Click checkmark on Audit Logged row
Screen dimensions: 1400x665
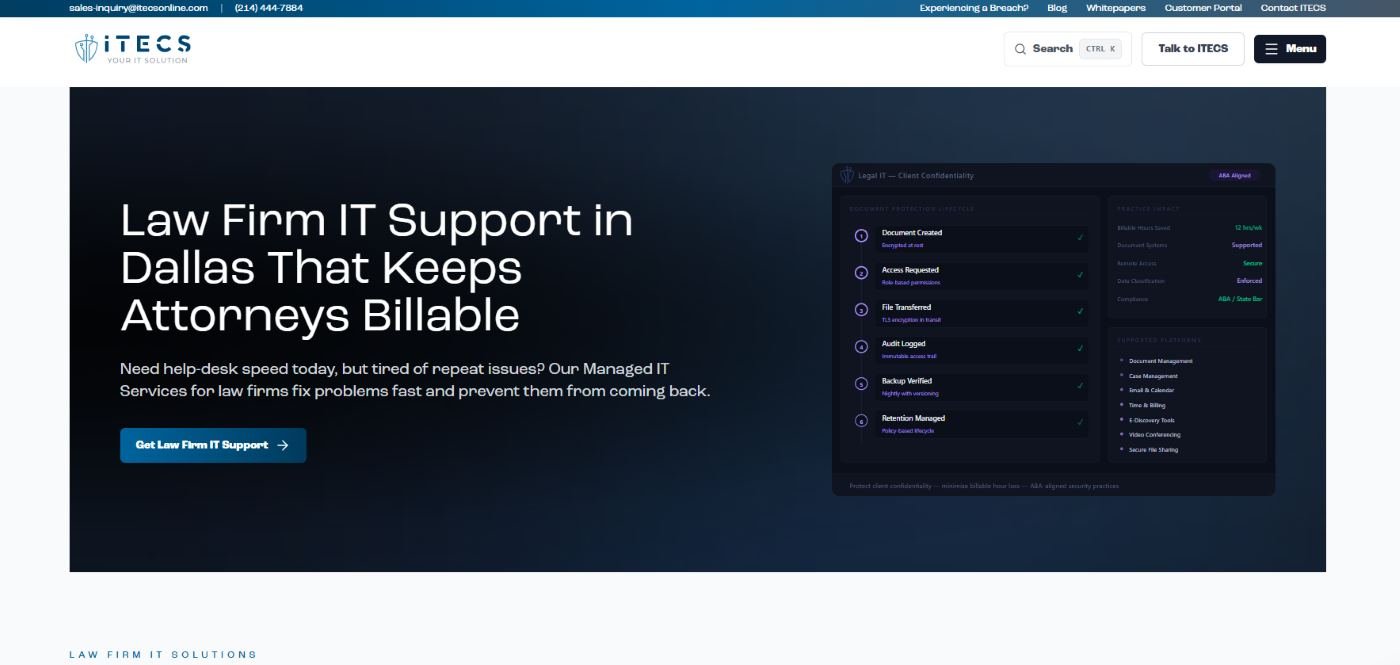coord(1080,348)
